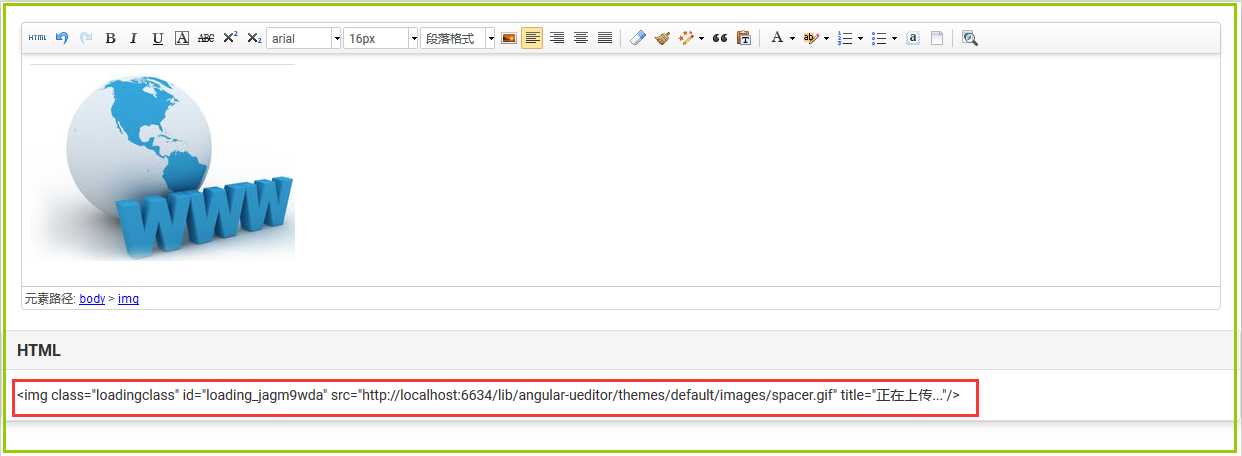Screen dimensions: 1242x456
Task: Open ordered list style arrow
Action: click(x=860, y=38)
